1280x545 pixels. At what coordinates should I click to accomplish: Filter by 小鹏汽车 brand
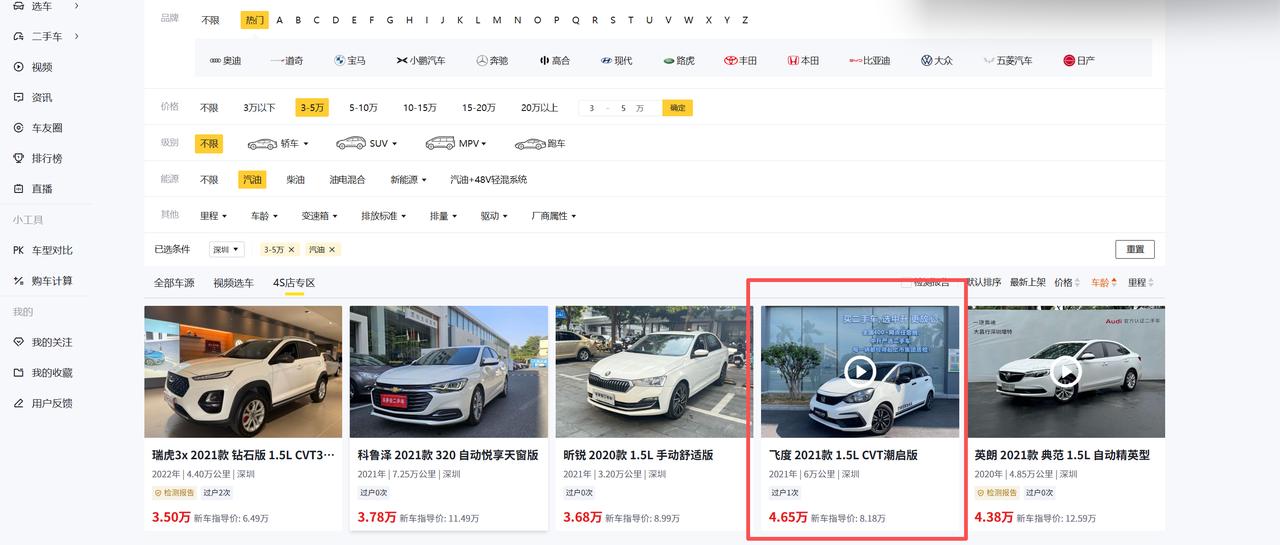(421, 60)
